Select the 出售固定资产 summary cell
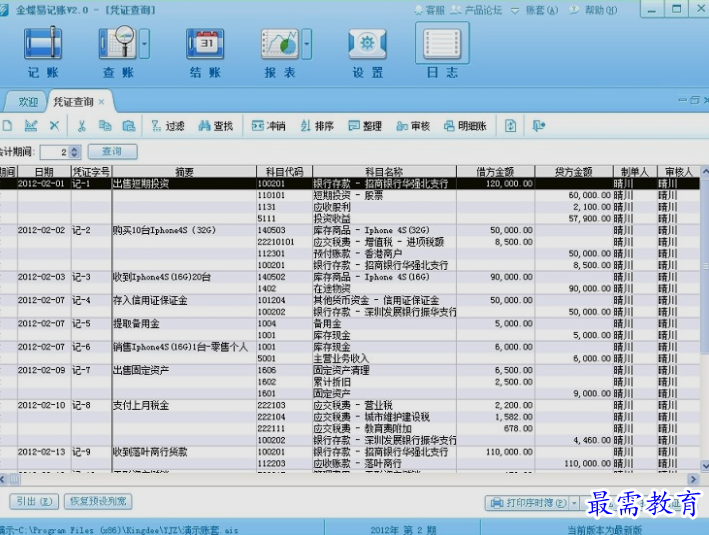 click(184, 370)
